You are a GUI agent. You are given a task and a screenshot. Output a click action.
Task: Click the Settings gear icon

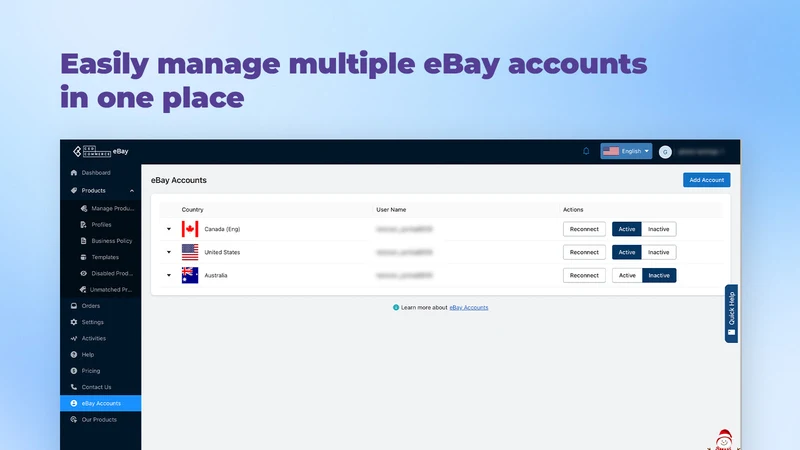tap(74, 322)
